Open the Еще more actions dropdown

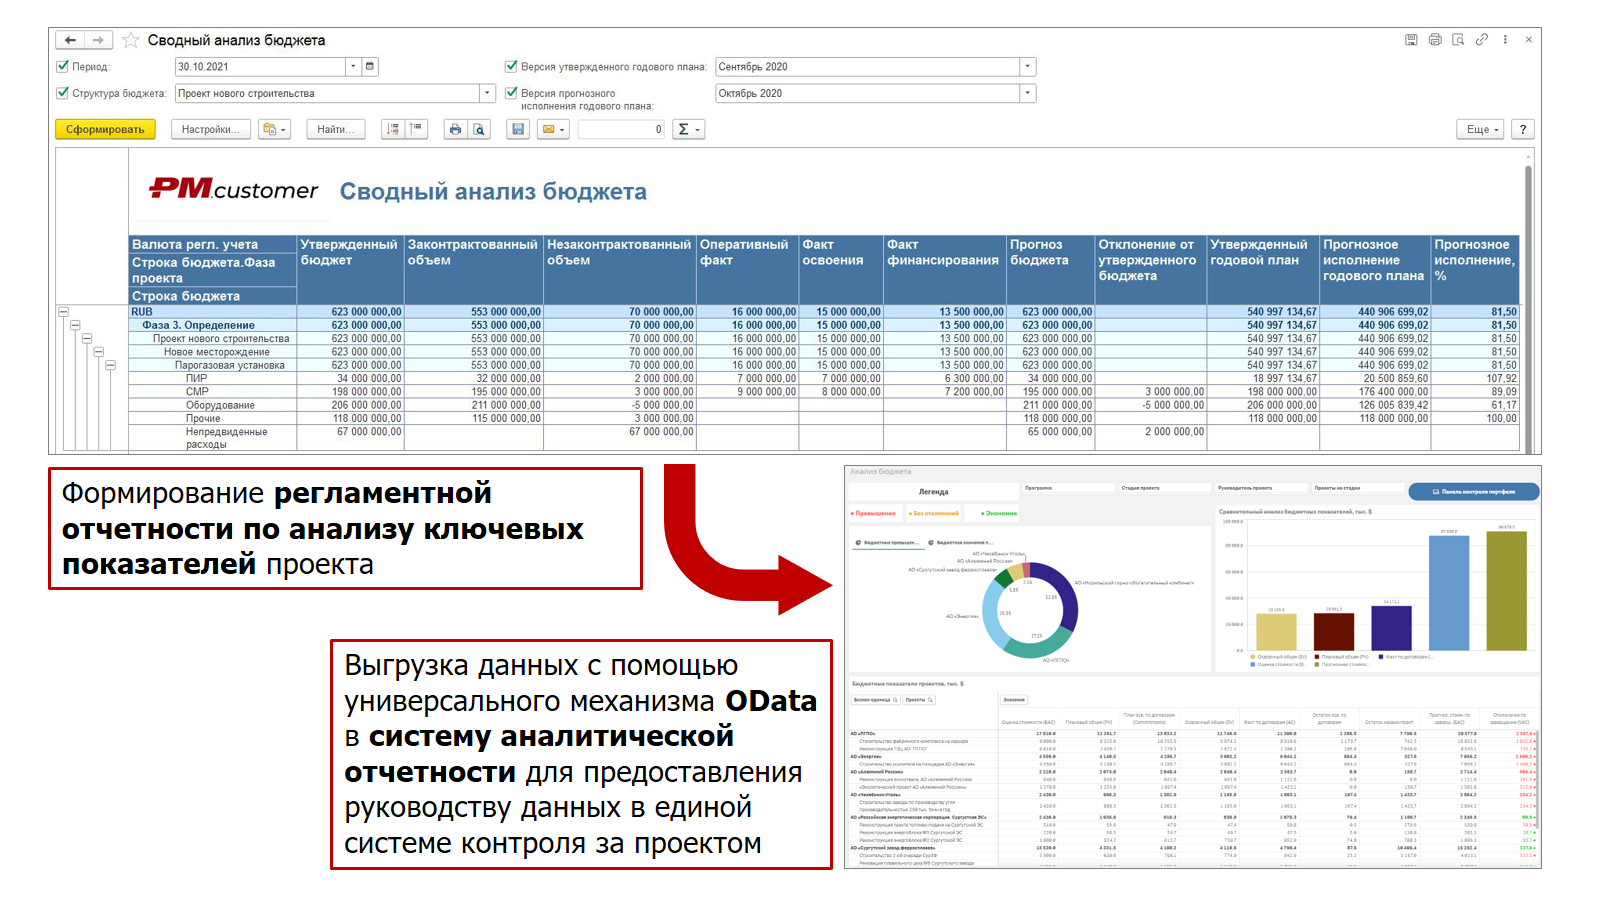(1482, 129)
